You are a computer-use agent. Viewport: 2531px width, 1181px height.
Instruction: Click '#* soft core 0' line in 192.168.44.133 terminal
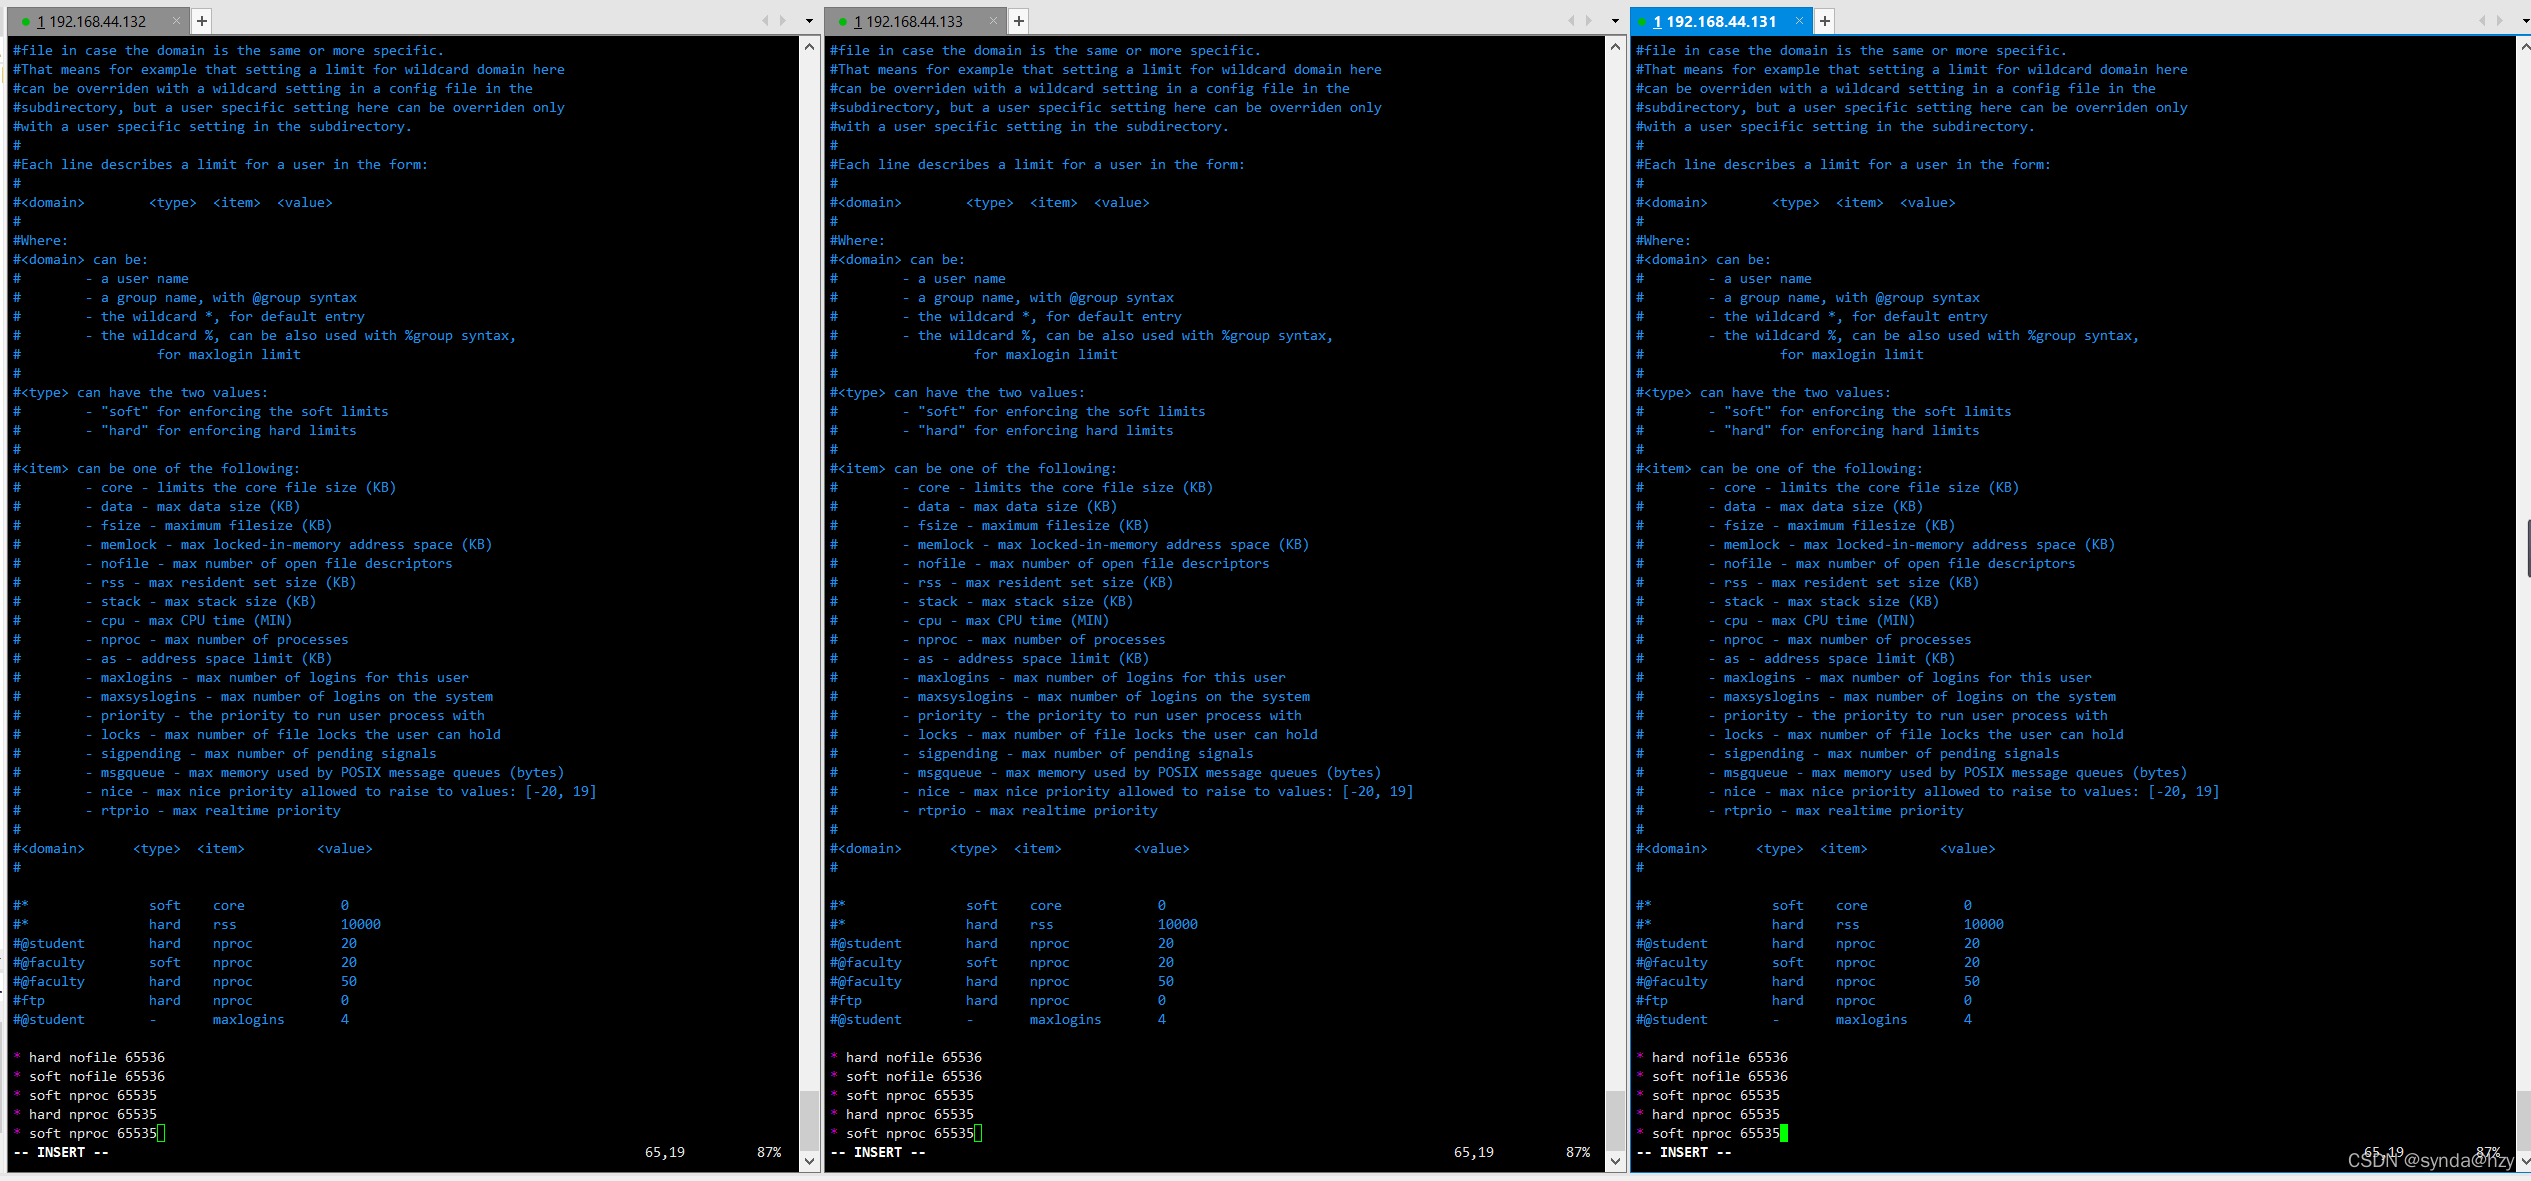coord(998,905)
